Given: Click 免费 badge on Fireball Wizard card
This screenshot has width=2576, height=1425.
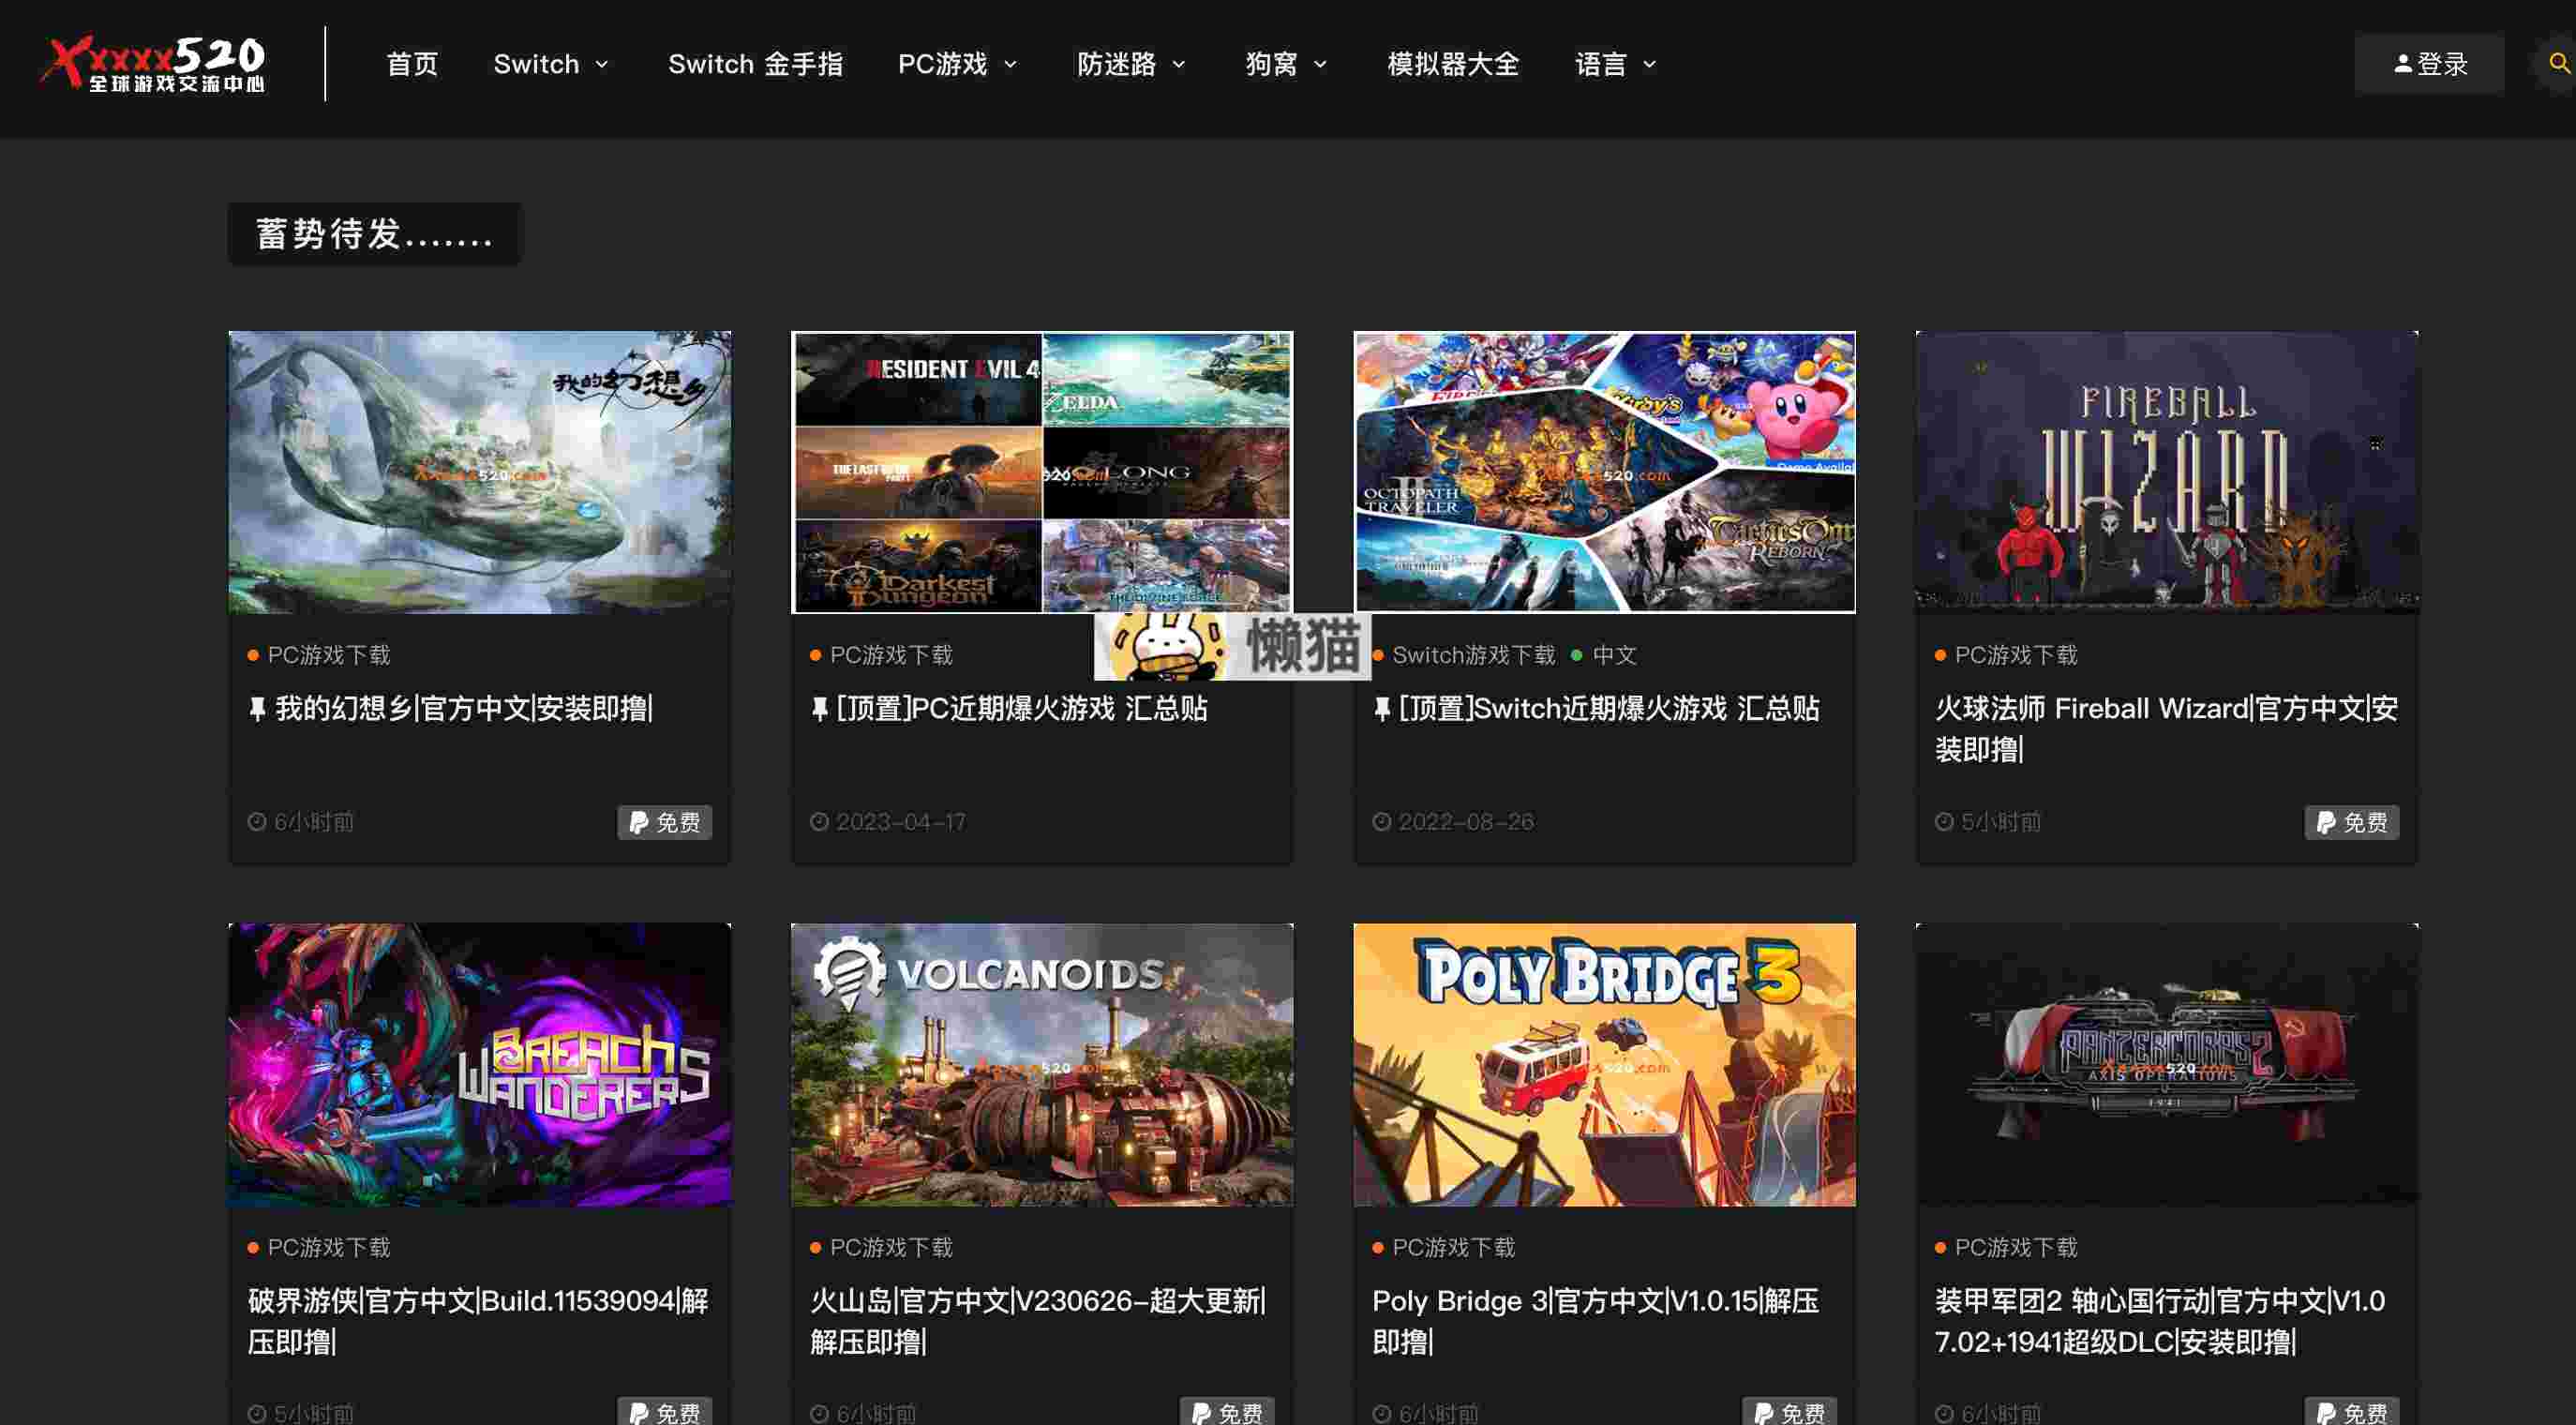Looking at the screenshot, I should pyautogui.click(x=2351, y=822).
